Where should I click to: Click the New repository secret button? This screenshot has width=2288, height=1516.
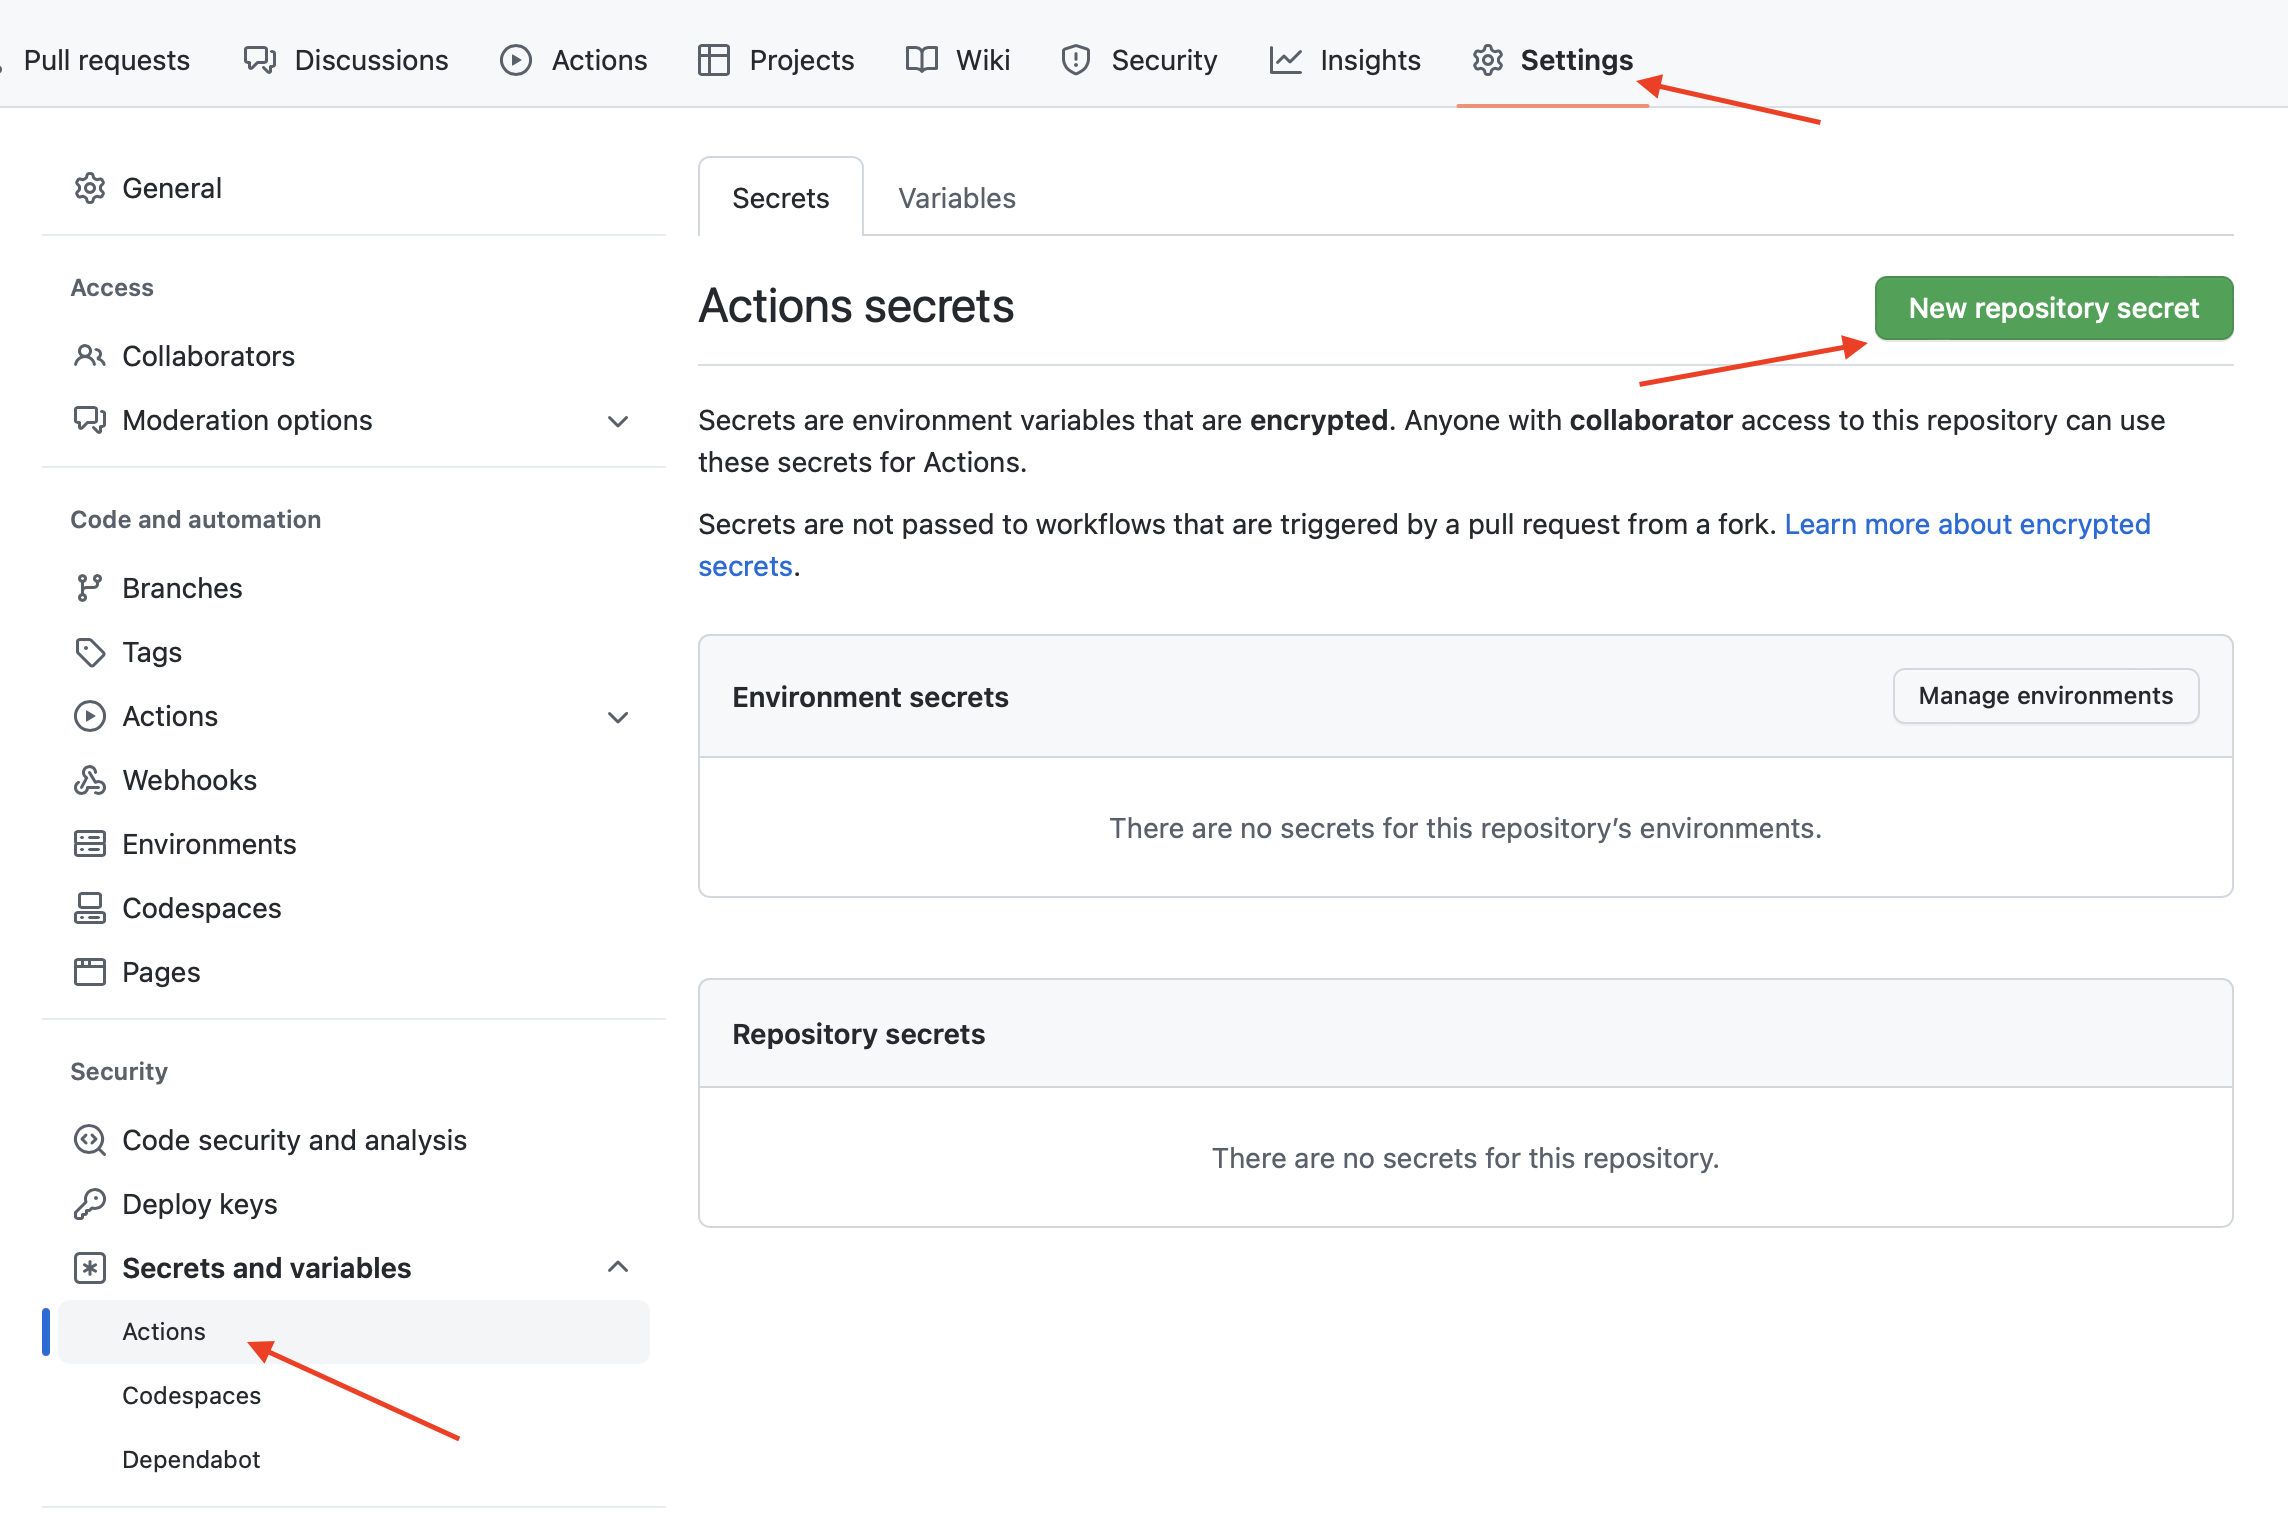(2052, 307)
